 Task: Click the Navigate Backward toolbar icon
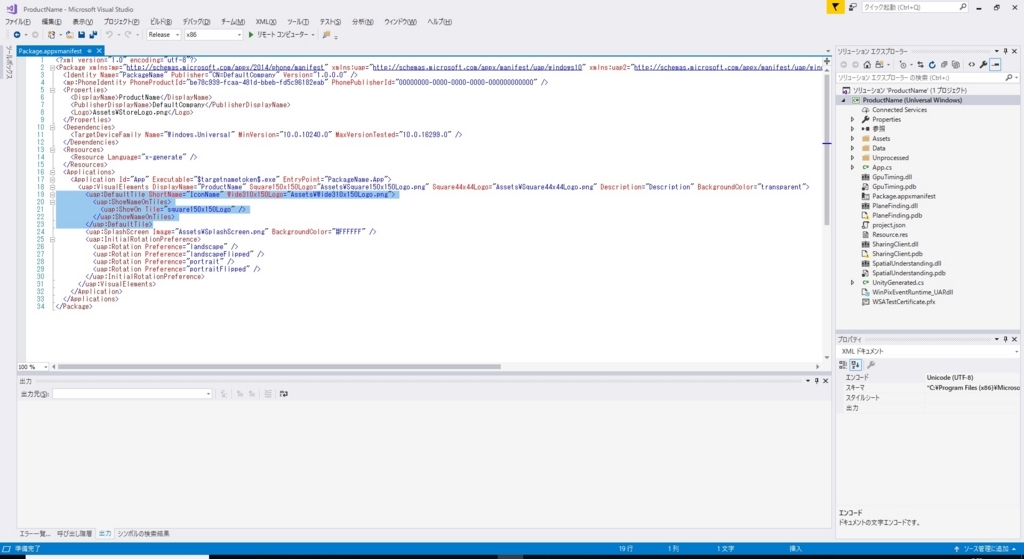(x=17, y=35)
